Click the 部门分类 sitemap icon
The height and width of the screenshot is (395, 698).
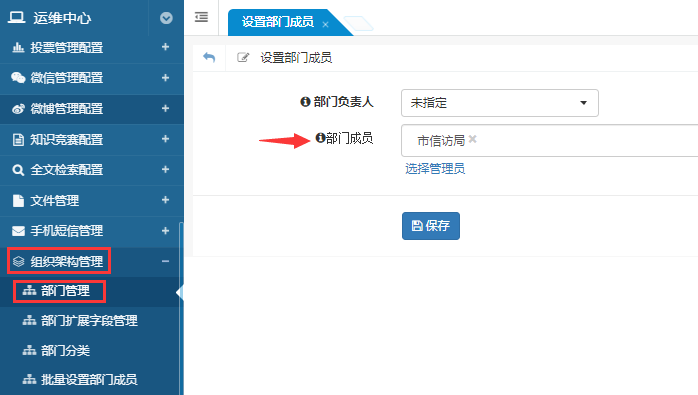tap(29, 350)
